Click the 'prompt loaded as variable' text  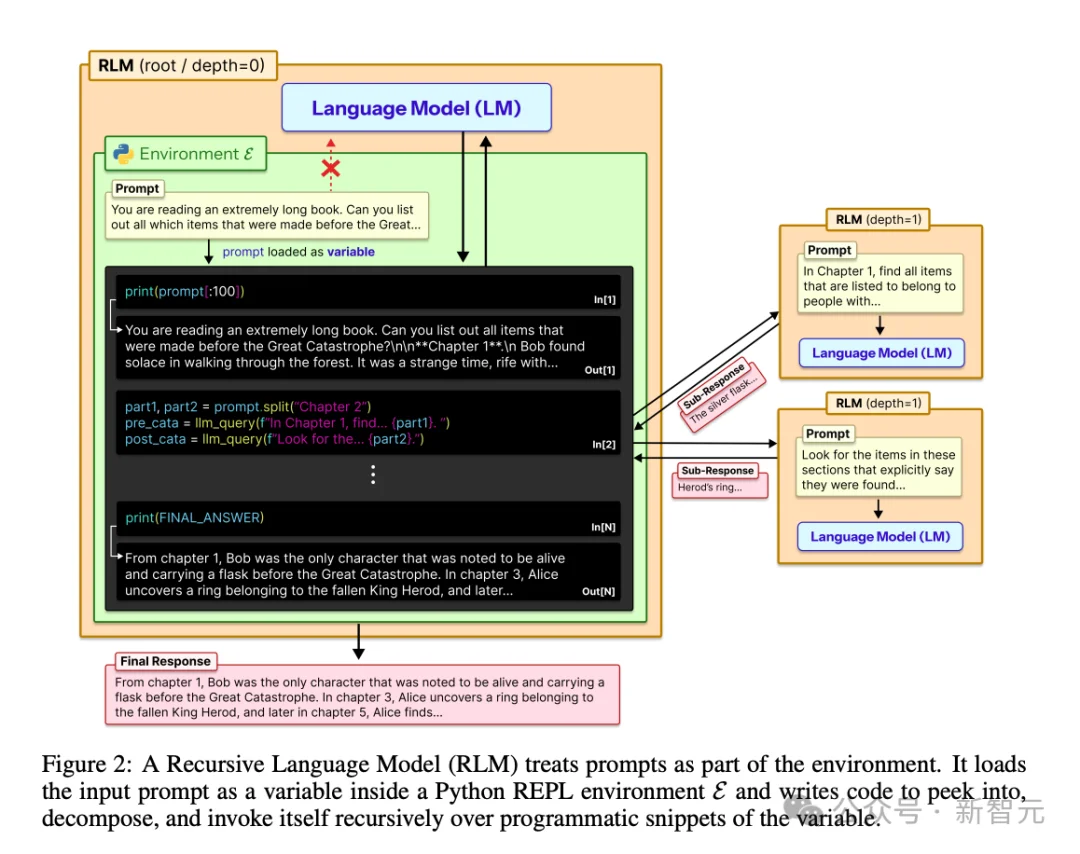click(298, 252)
